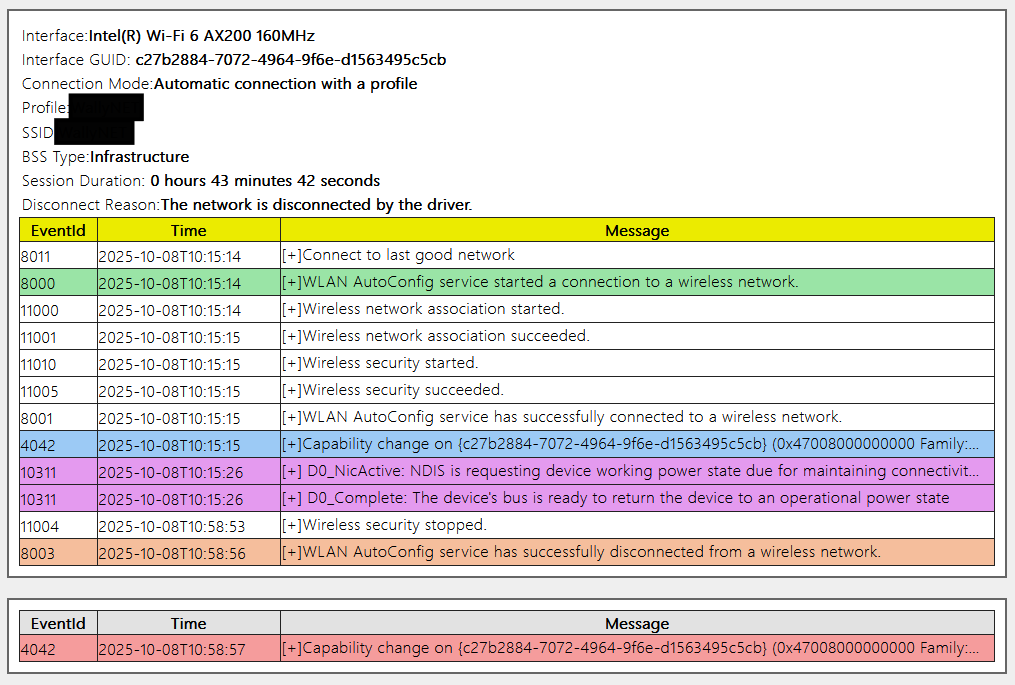Viewport: 1015px width, 685px height.
Task: Click Intel(R) Wi-Fi 6 AX200 160MHz interface name
Action: tap(201, 36)
